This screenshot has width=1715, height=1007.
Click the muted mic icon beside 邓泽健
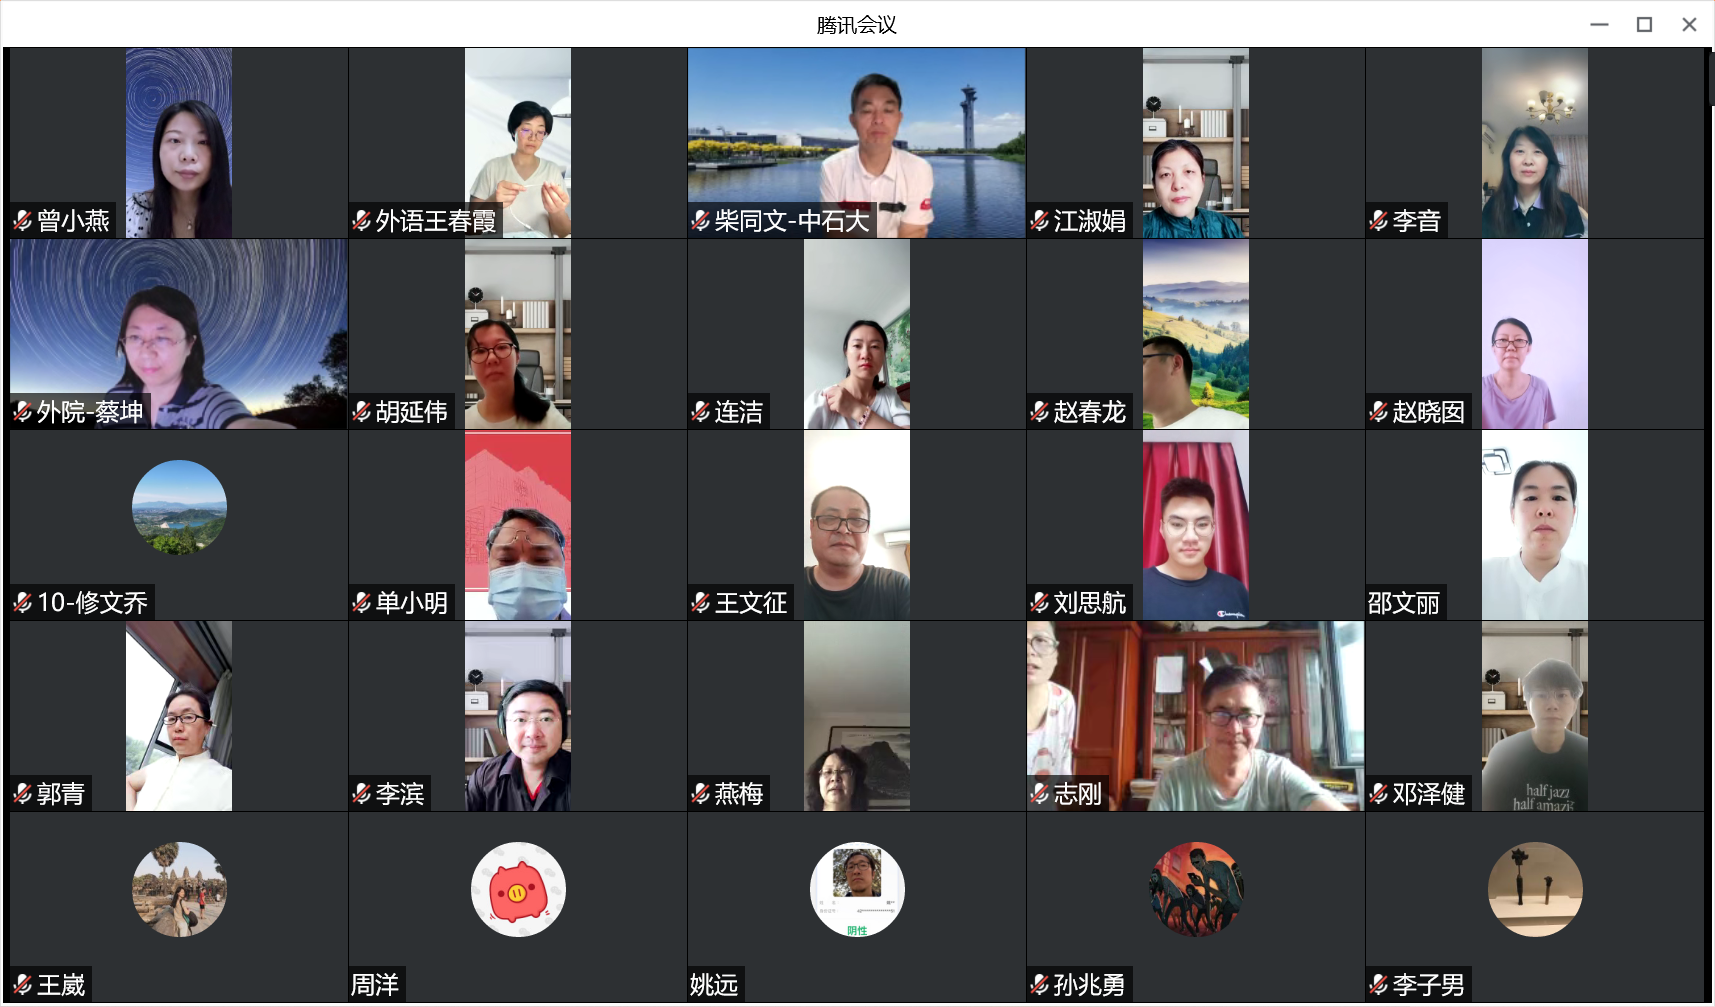click(x=1379, y=794)
